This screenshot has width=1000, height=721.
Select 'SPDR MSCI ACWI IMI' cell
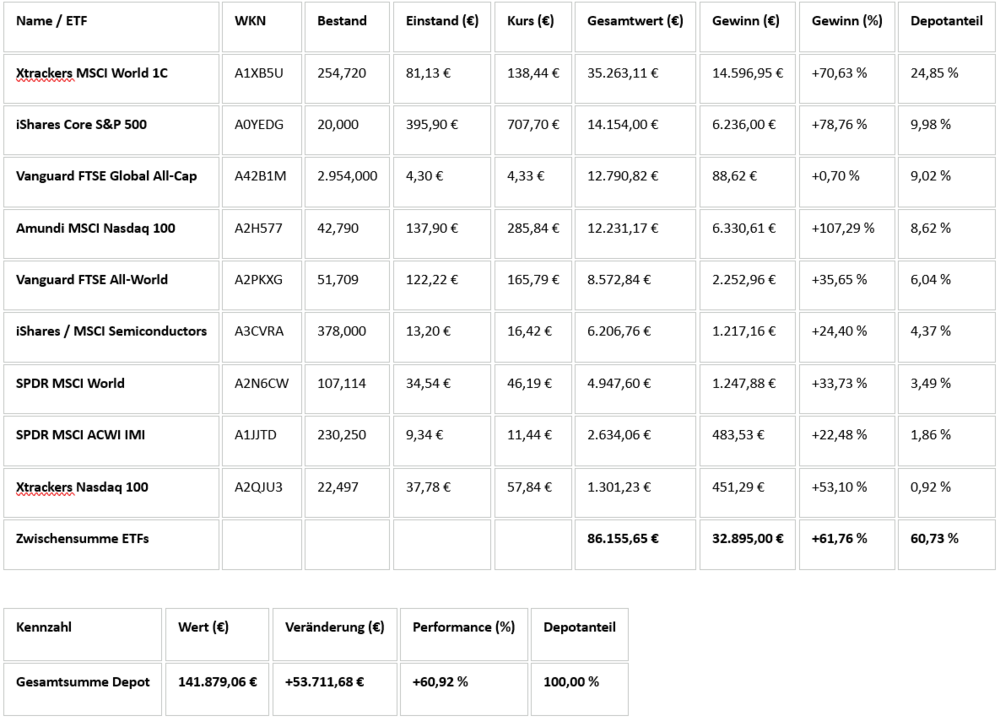pyautogui.click(x=111, y=441)
